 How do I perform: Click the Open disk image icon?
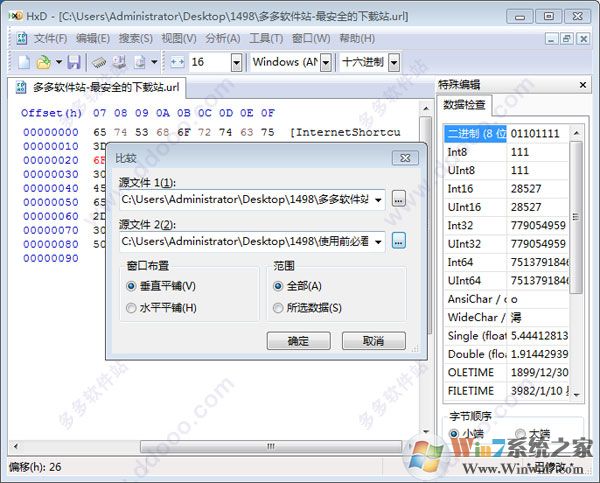tap(139, 62)
